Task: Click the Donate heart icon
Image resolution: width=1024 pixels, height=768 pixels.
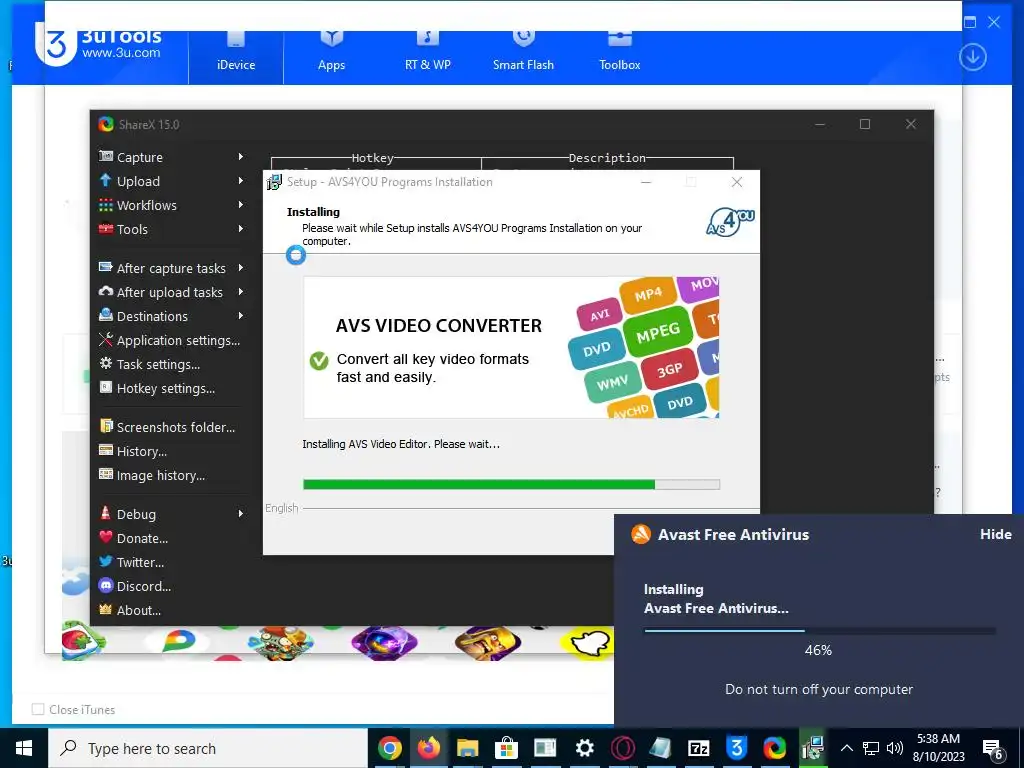Action: point(105,537)
